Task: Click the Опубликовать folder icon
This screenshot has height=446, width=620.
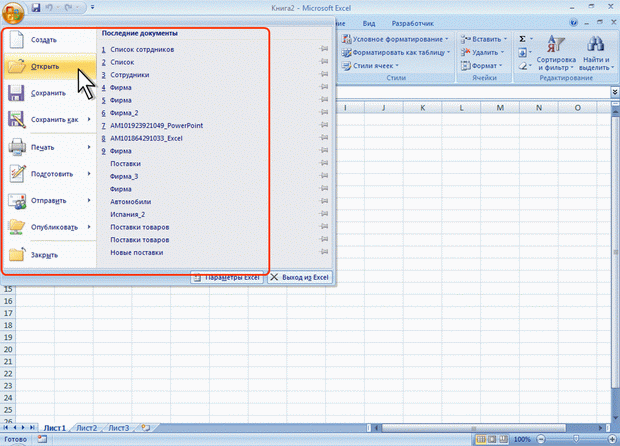Action: (x=17, y=227)
